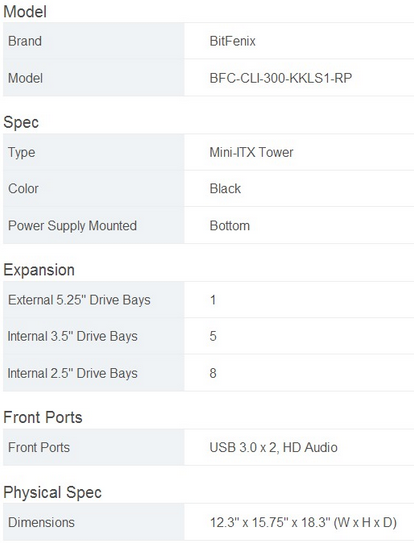Click the Color row label
Viewport: 414px width, 543px height.
pos(23,189)
